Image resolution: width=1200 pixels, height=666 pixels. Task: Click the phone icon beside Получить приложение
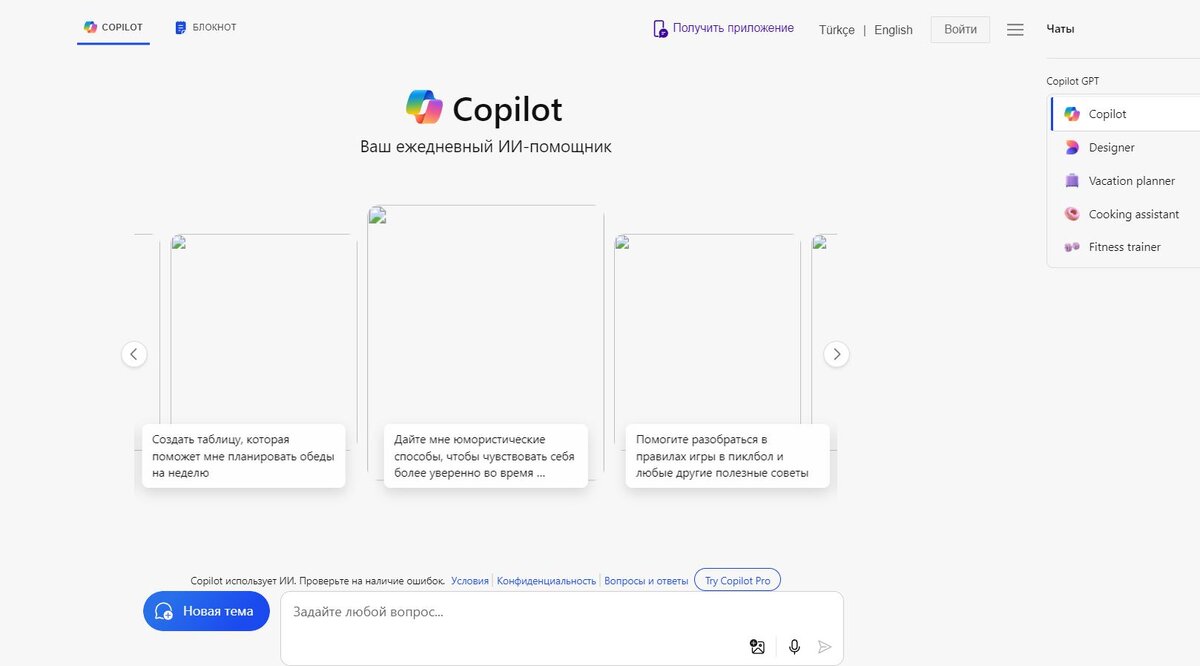(x=660, y=29)
